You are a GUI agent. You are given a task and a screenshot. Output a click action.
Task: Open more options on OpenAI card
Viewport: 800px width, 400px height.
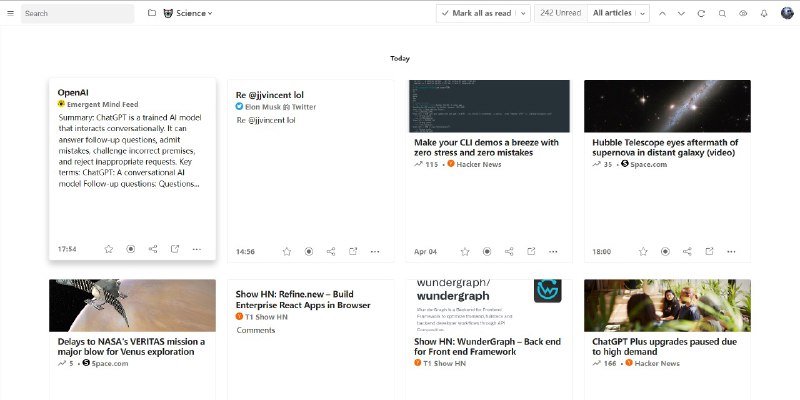point(196,249)
